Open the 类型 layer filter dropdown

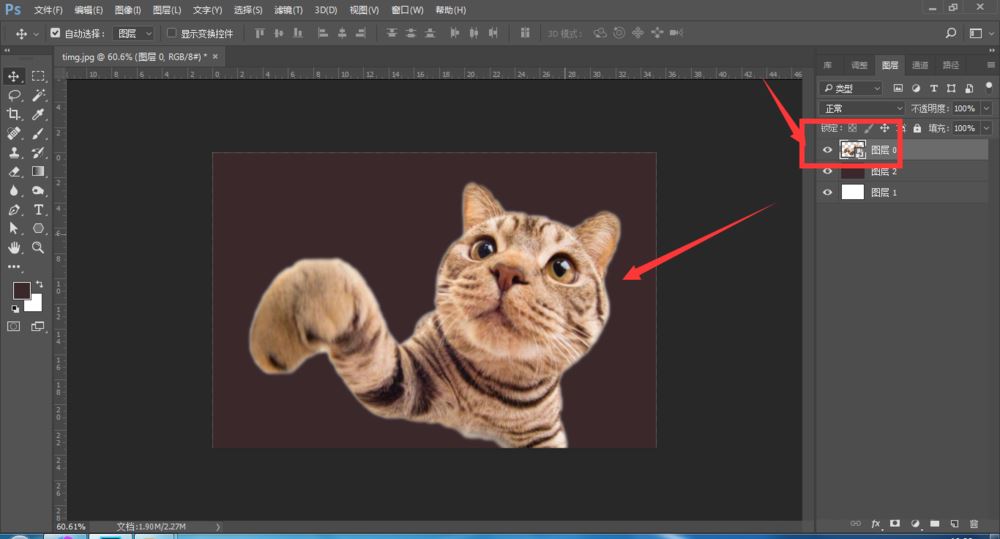pyautogui.click(x=851, y=88)
